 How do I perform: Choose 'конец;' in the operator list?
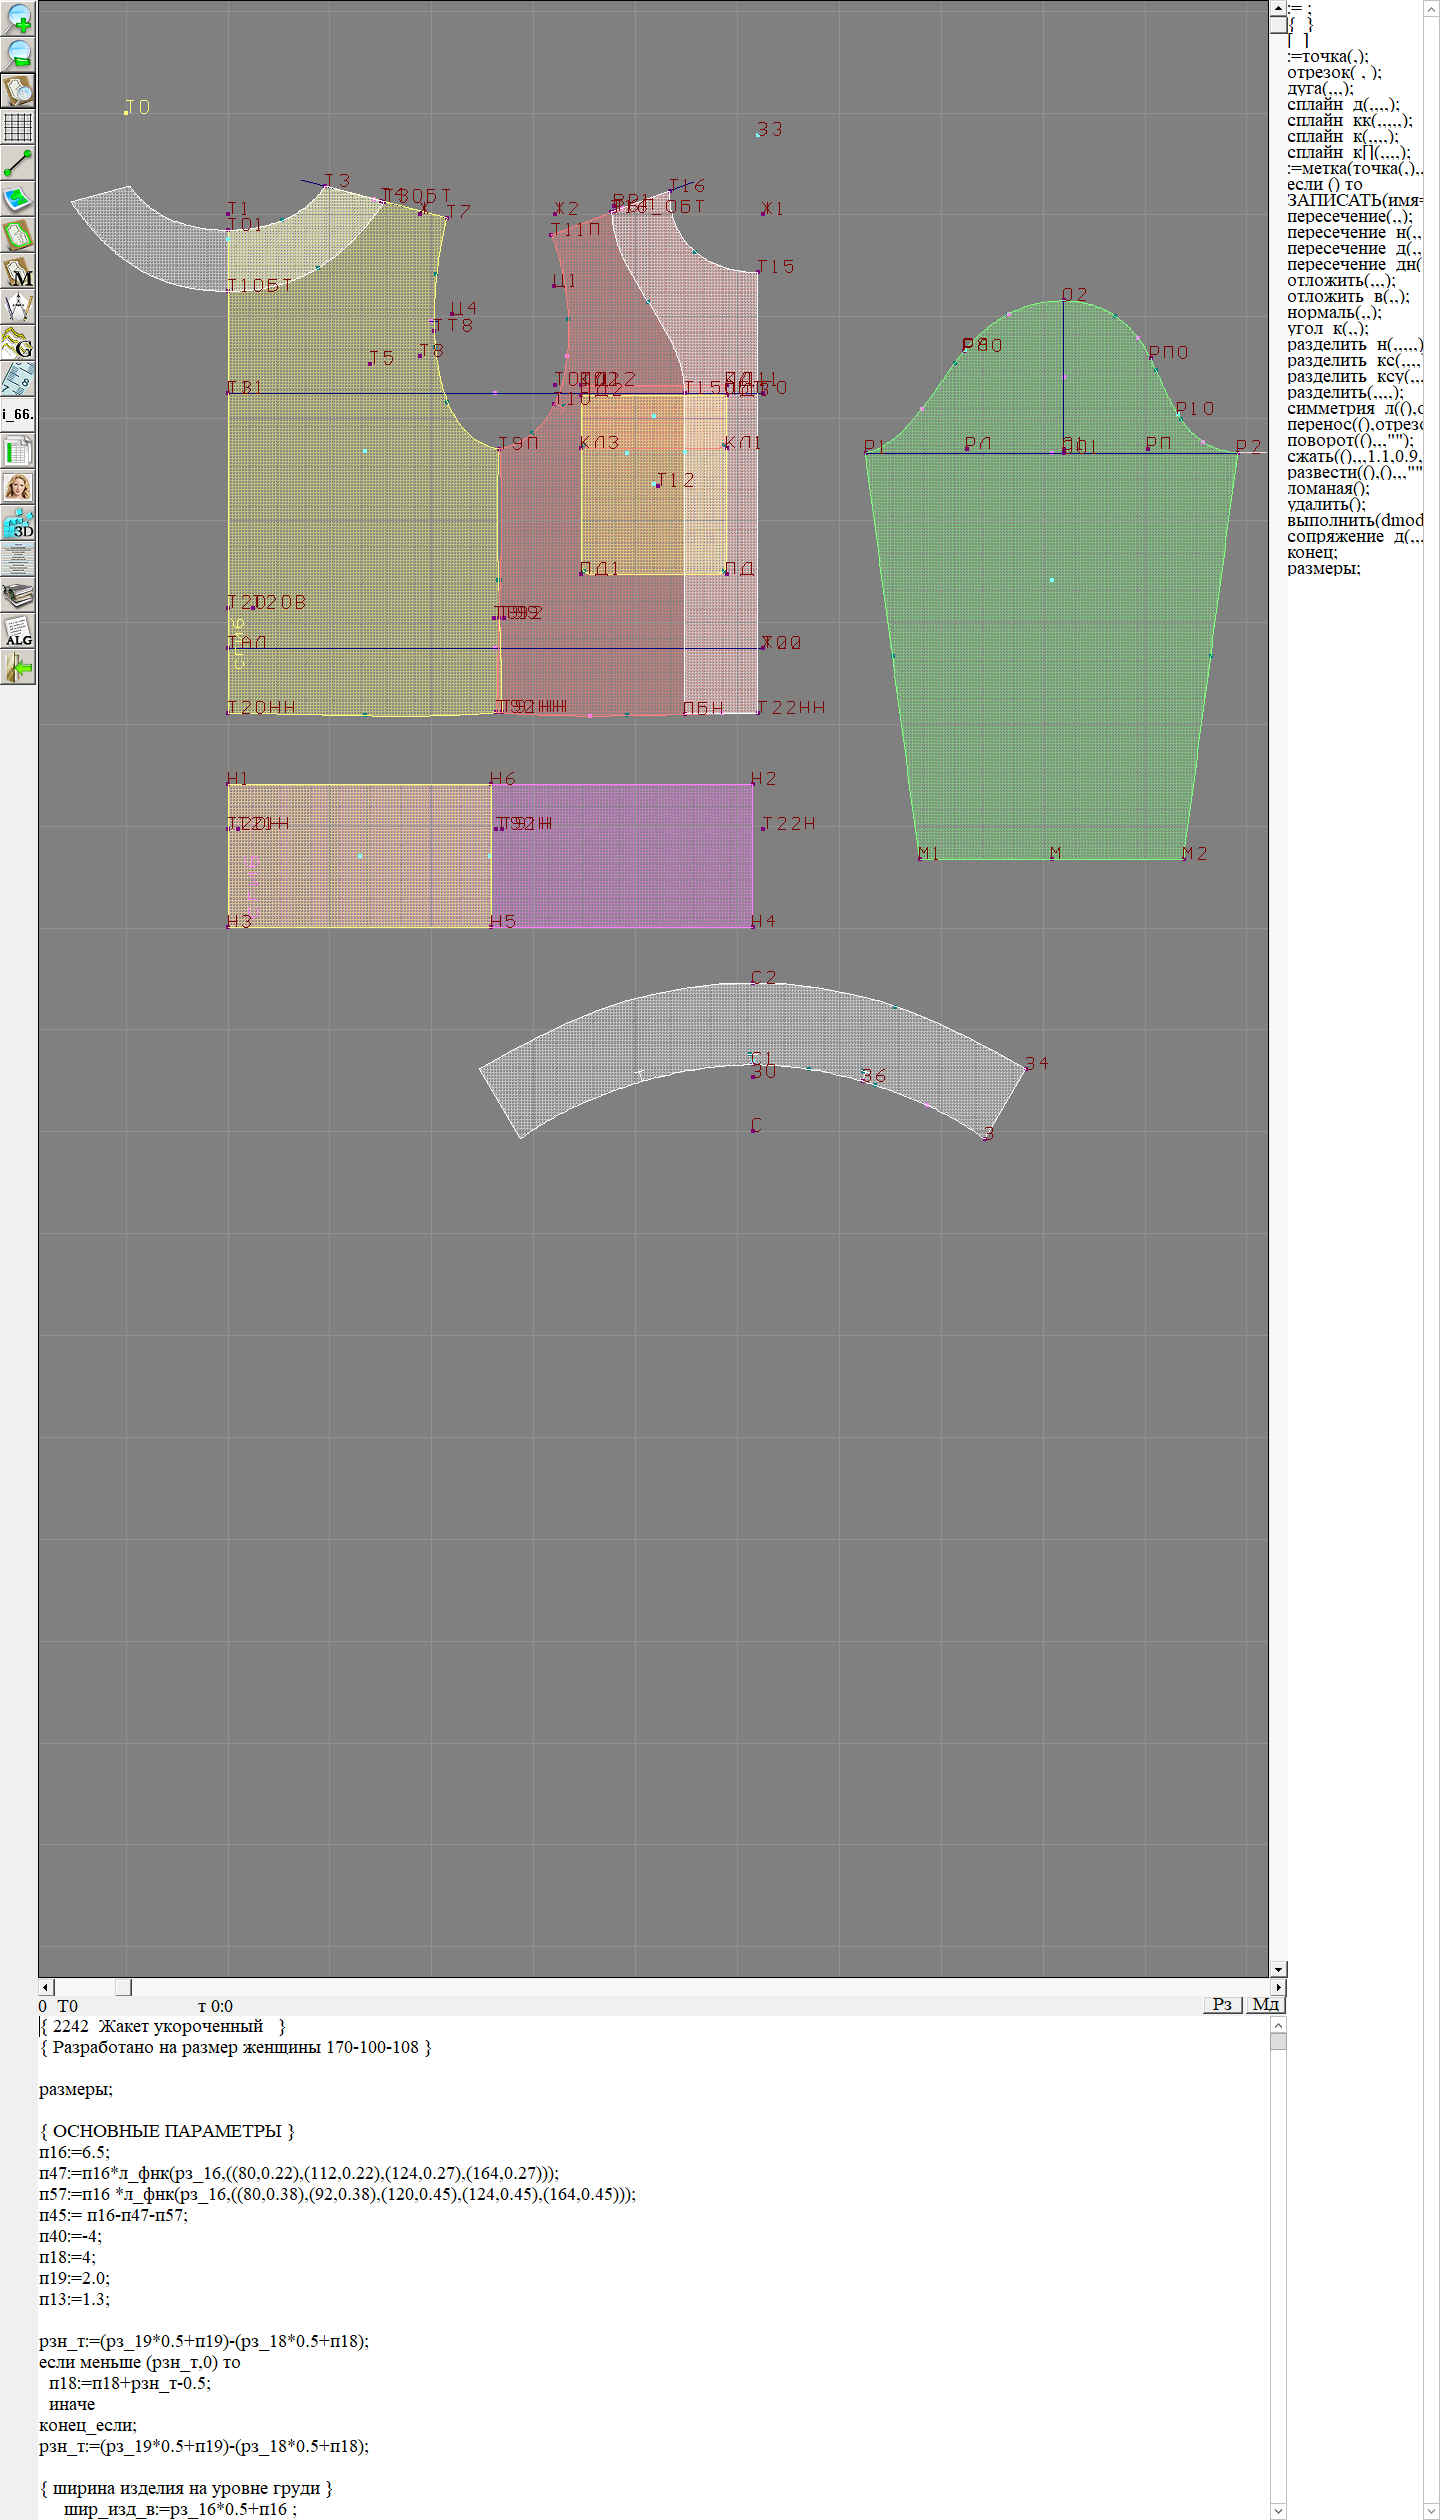pos(1311,552)
